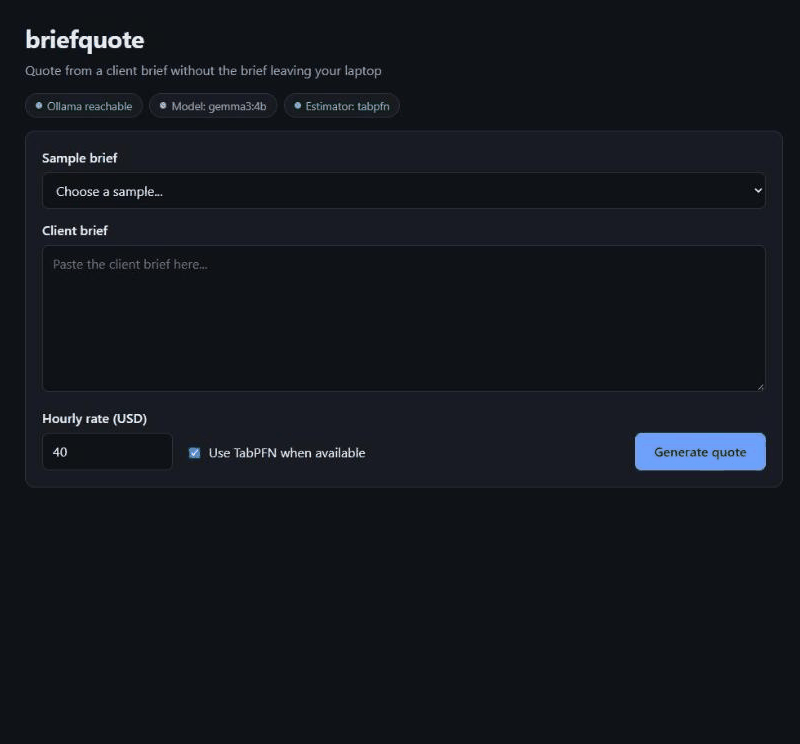Click the tagline below the briefquote title
The image size is (800, 744).
[x=204, y=71]
